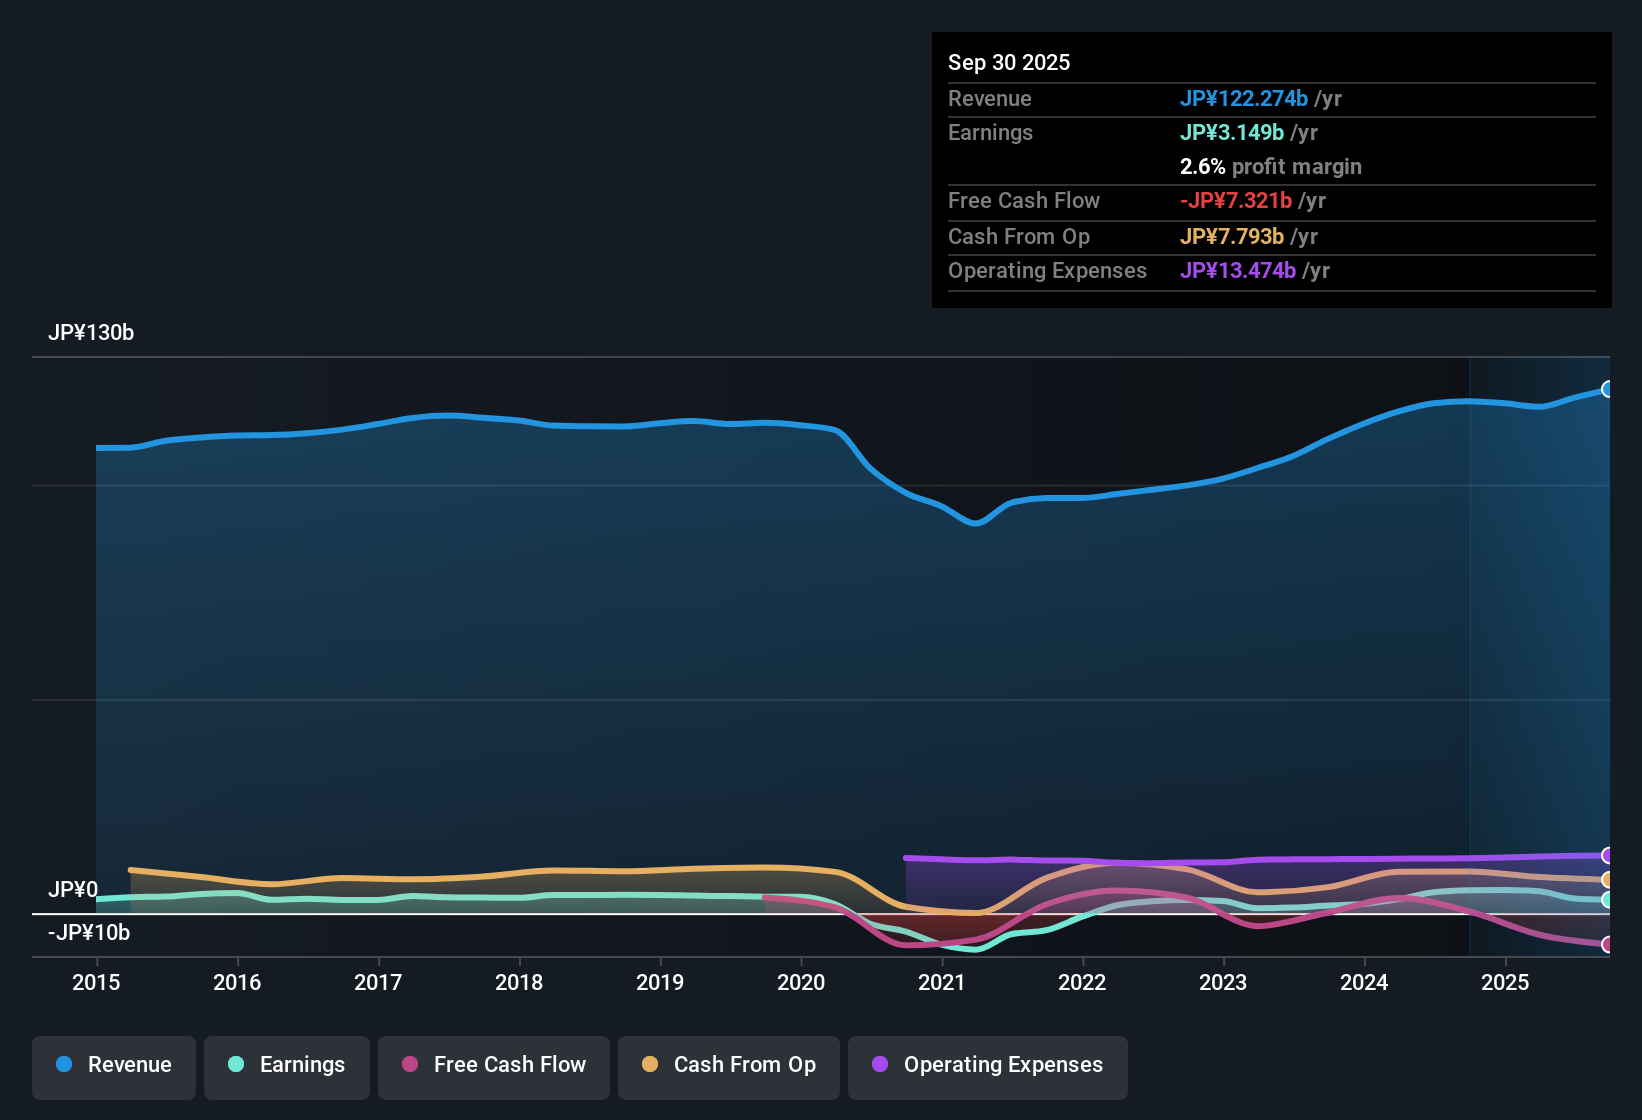Toggle the Earnings series visibility
Screen dimensions: 1642x1120
pyautogui.click(x=286, y=1065)
